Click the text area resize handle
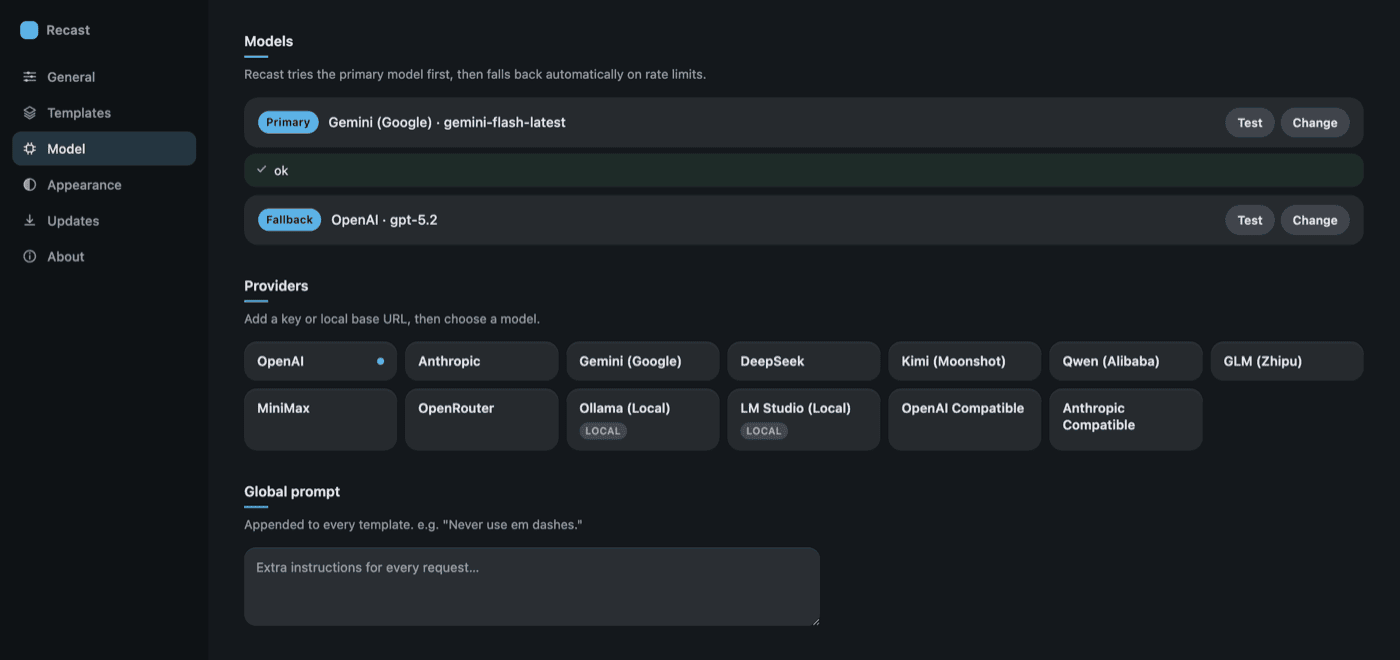Viewport: 1400px width, 660px height. tap(814, 620)
